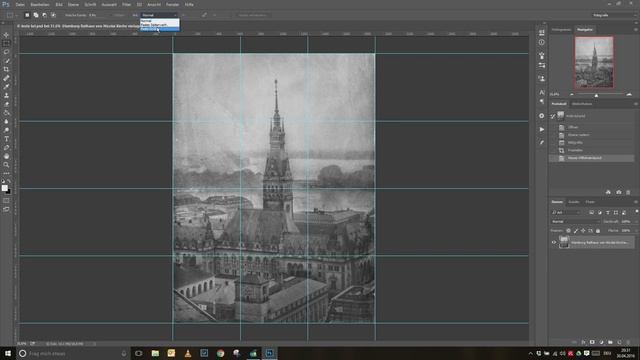Select add to selection mode
Image resolution: width=640 pixels, height=360 pixels.
pos(36,15)
